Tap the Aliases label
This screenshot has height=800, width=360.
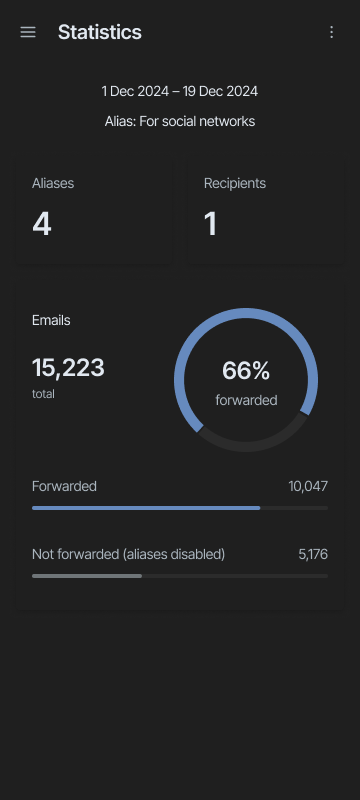(53, 183)
